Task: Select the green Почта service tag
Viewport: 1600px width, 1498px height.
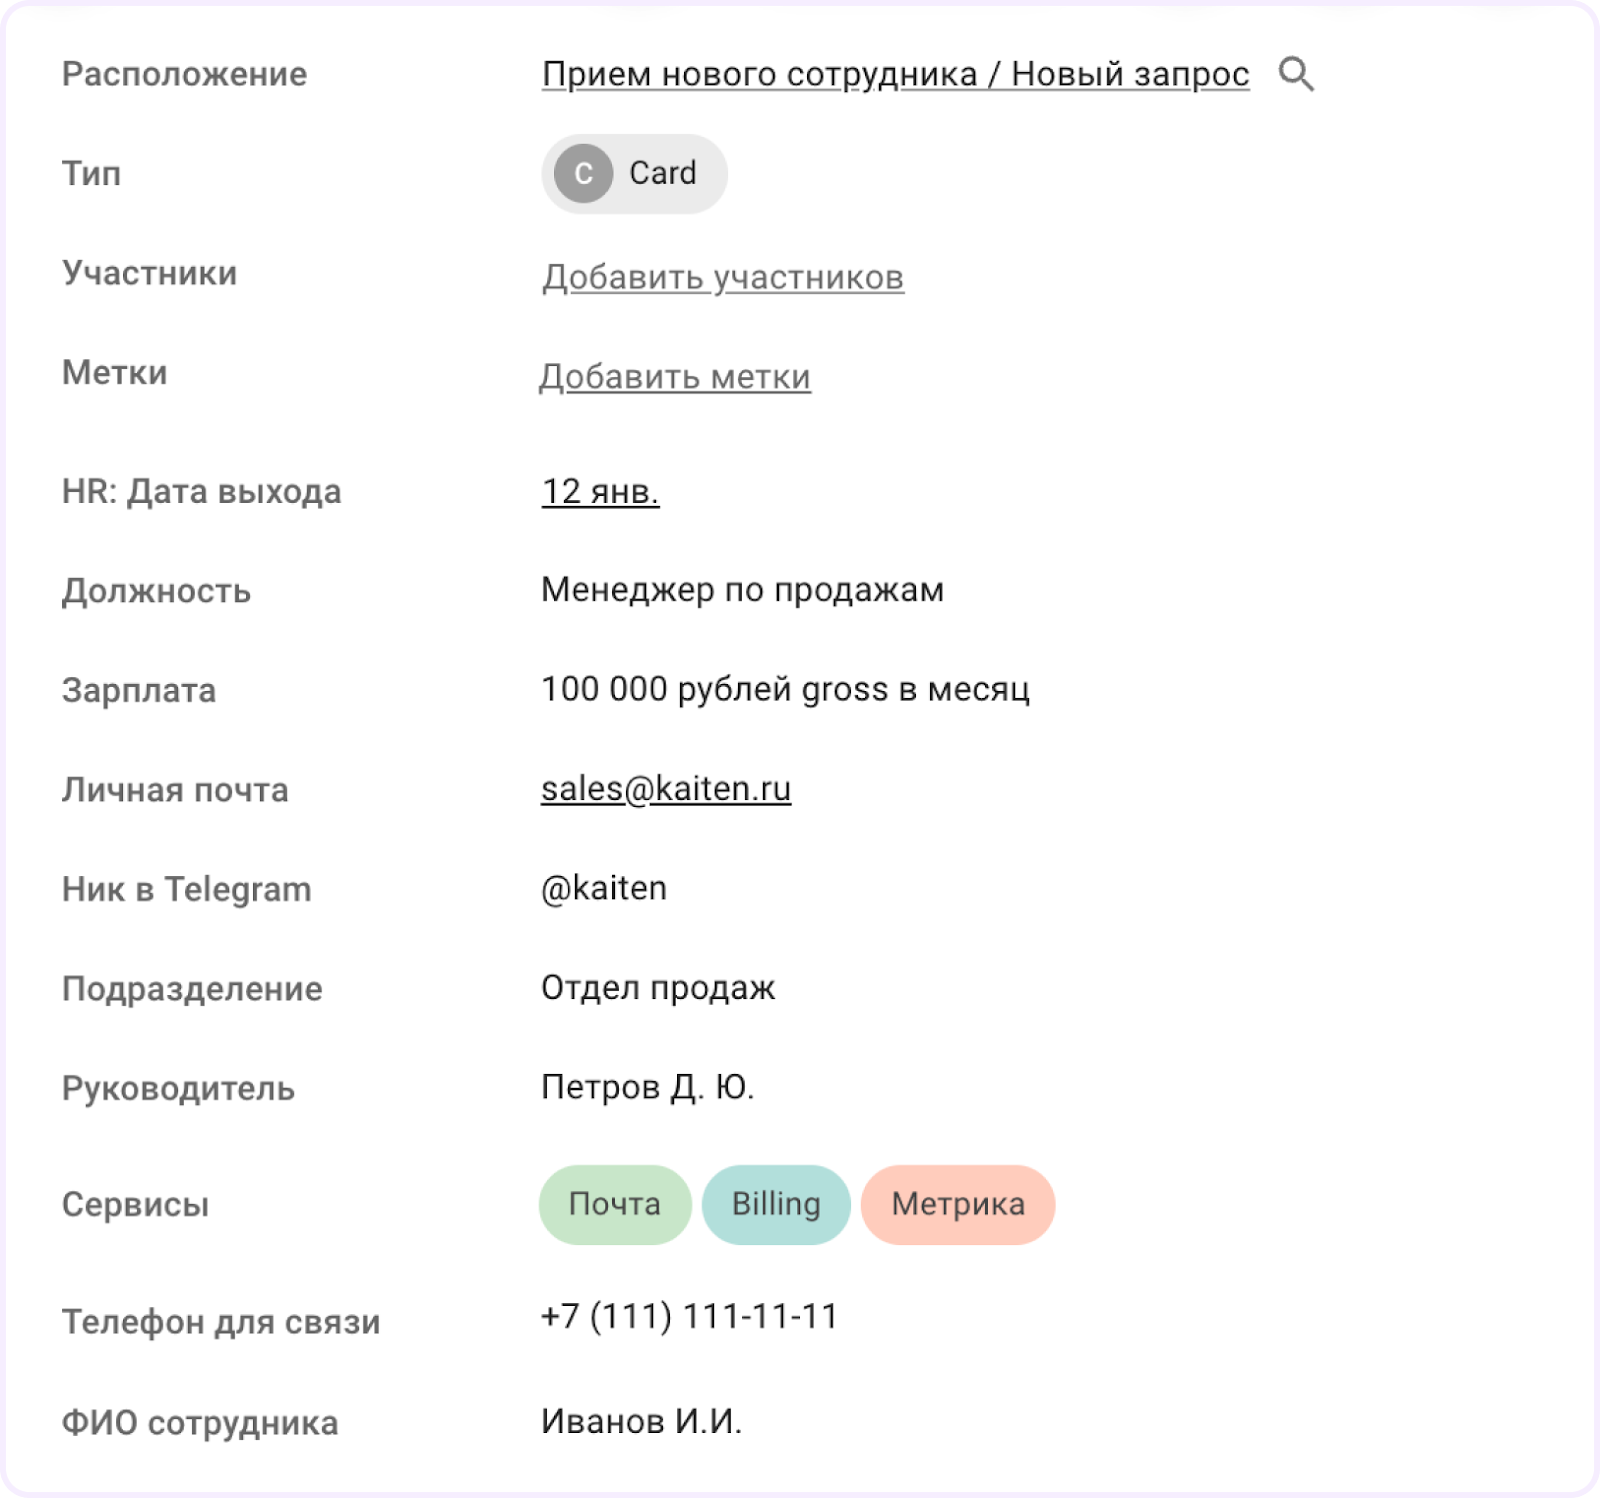Action: (615, 1204)
